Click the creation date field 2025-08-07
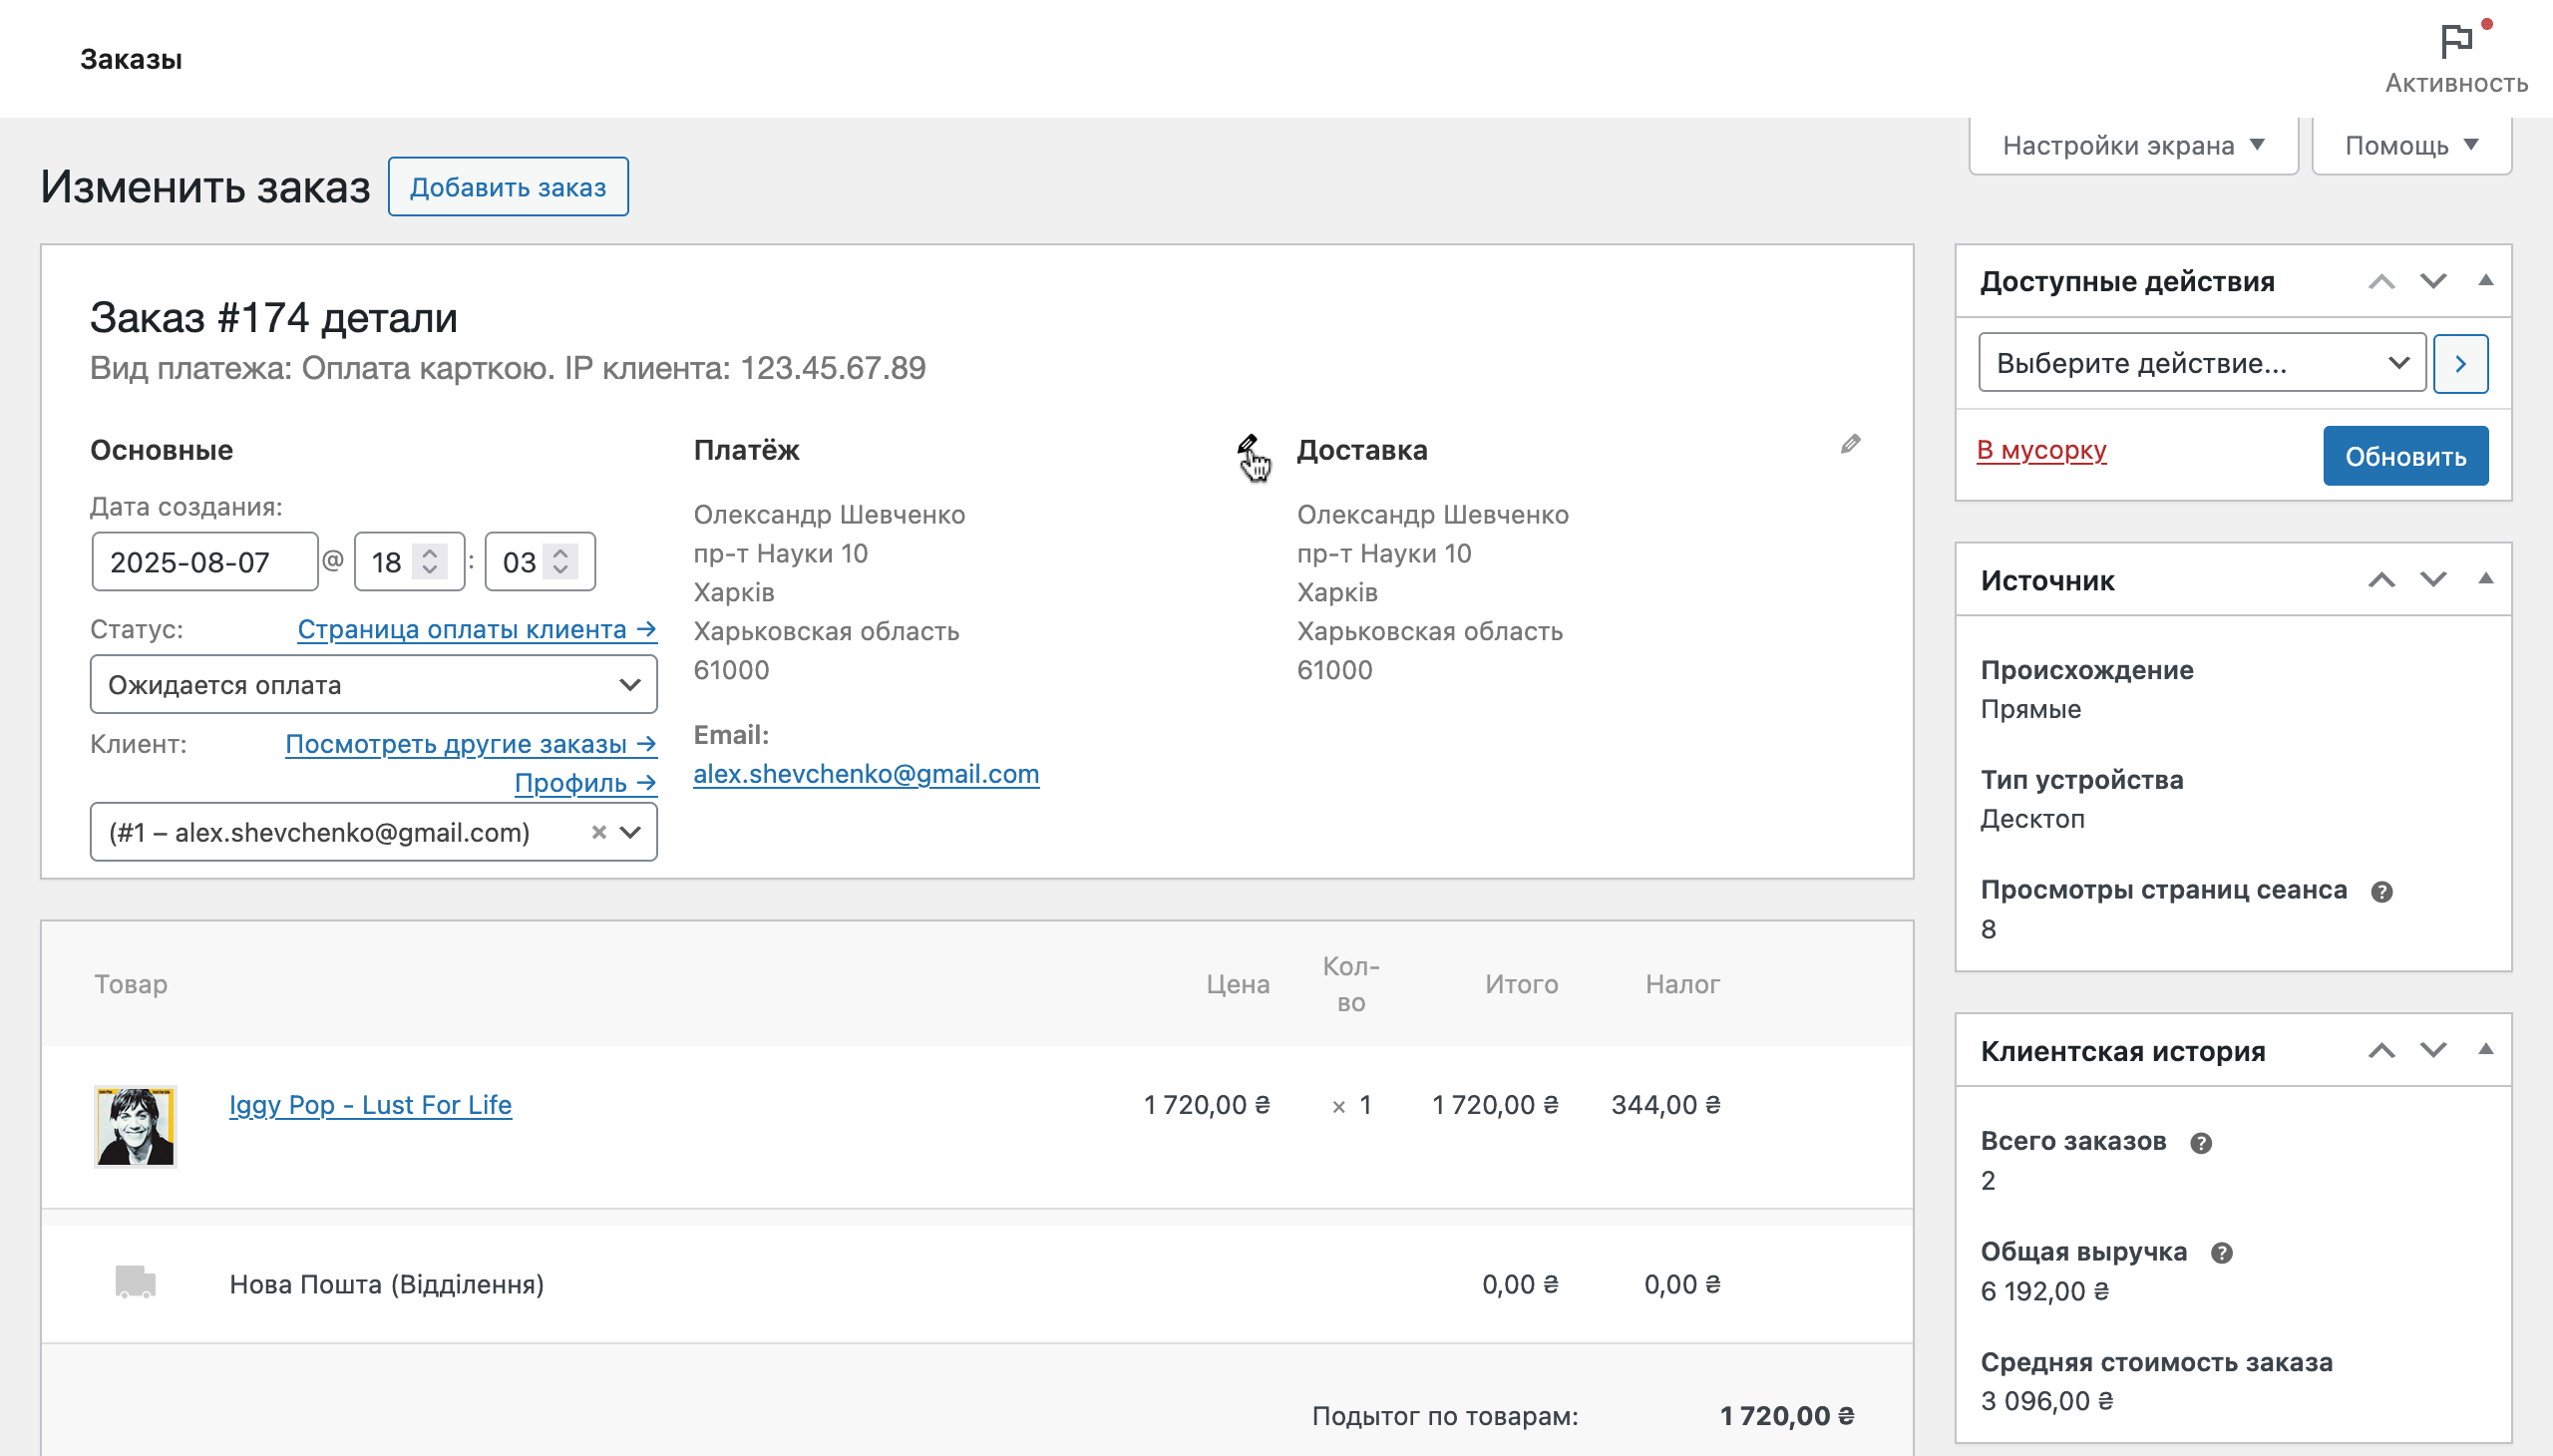Image resolution: width=2553 pixels, height=1456 pixels. (204, 562)
